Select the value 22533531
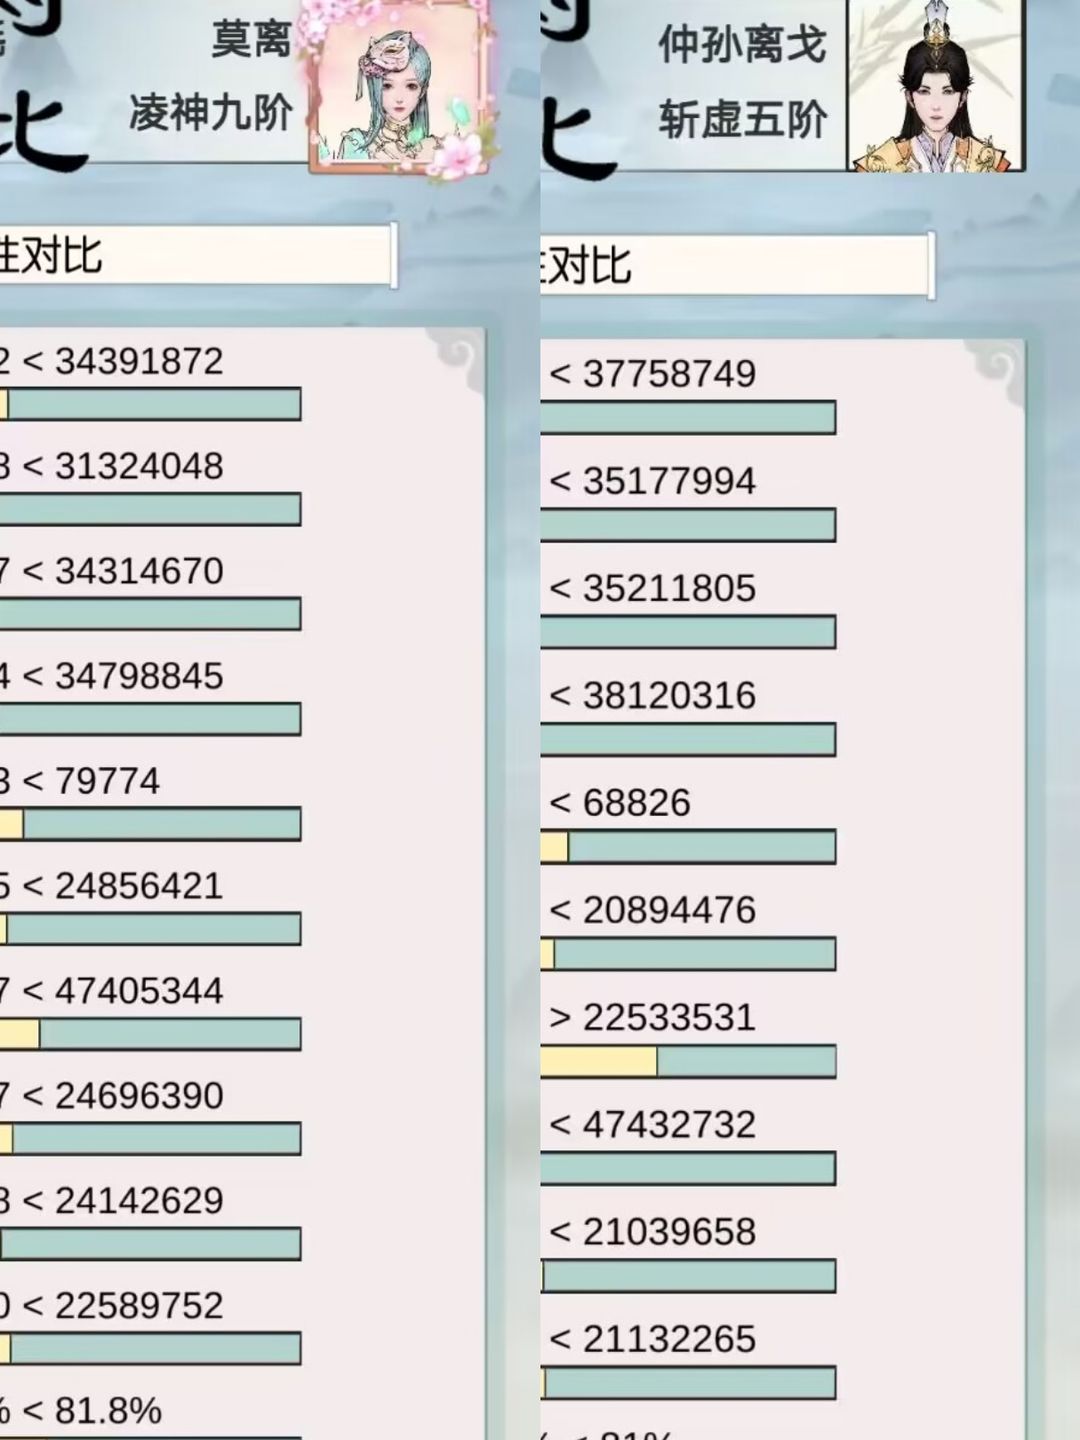This screenshot has height=1440, width=1080. click(669, 1017)
